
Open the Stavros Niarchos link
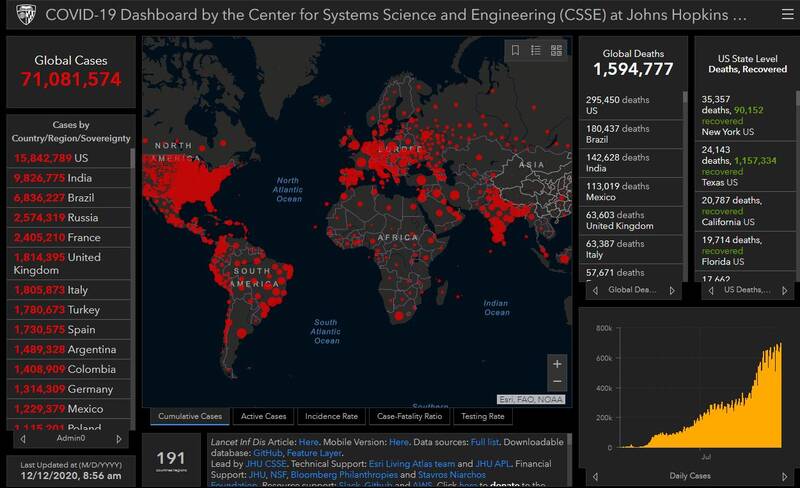click(452, 475)
